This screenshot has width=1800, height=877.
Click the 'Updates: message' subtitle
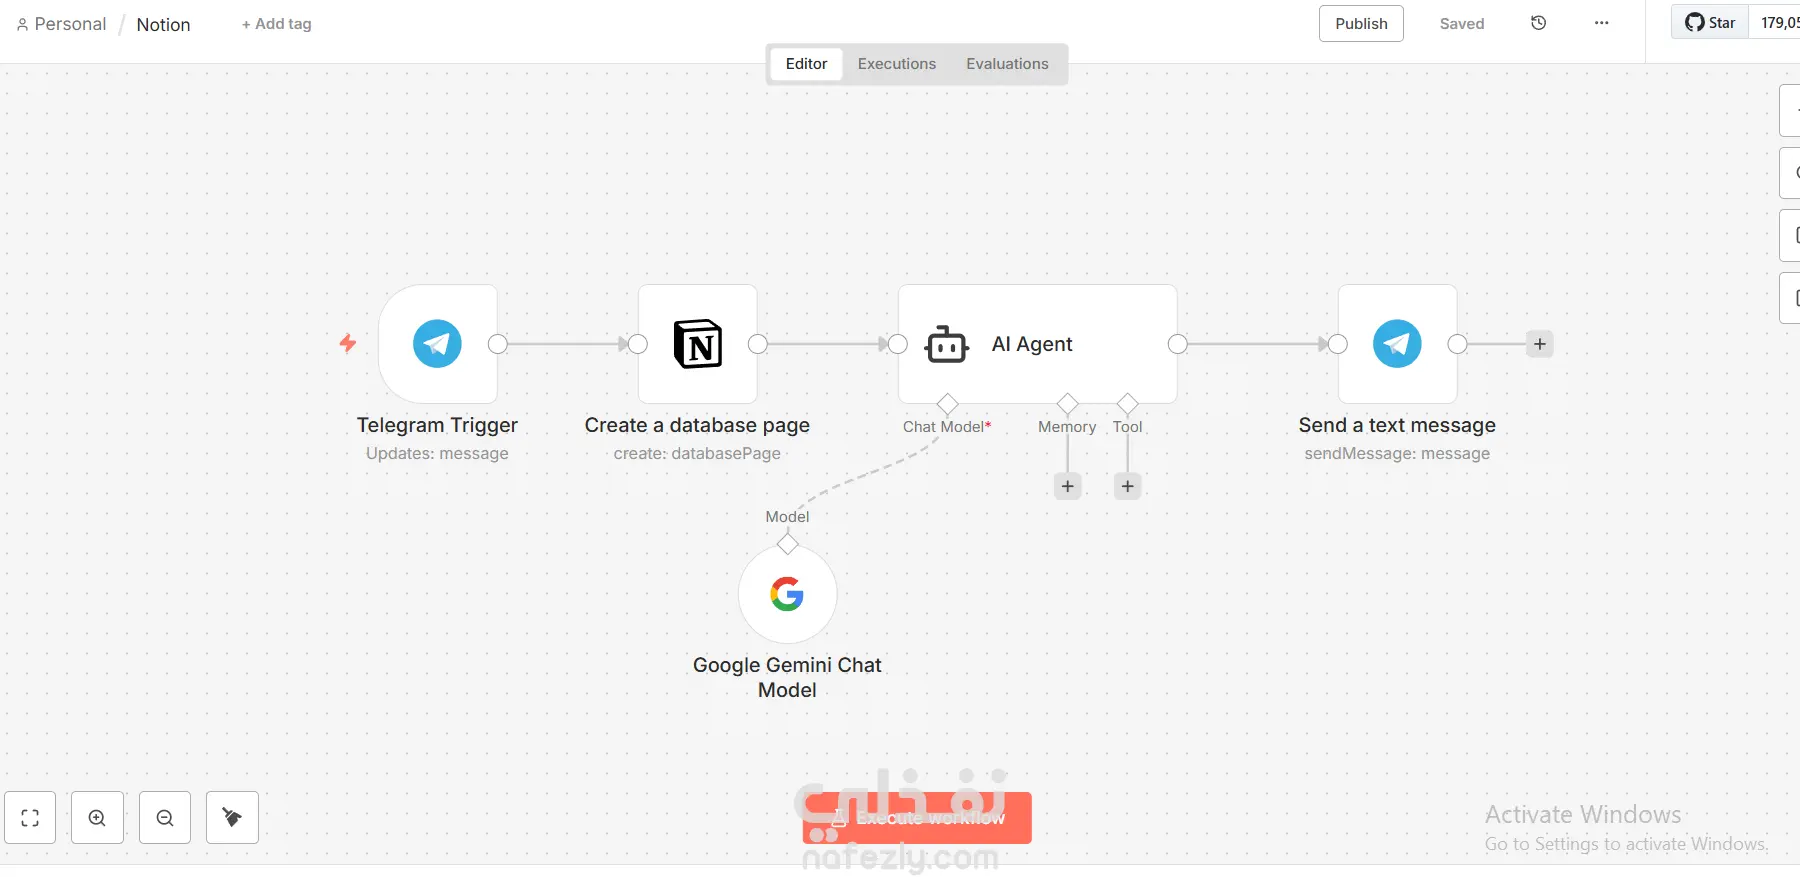(437, 453)
